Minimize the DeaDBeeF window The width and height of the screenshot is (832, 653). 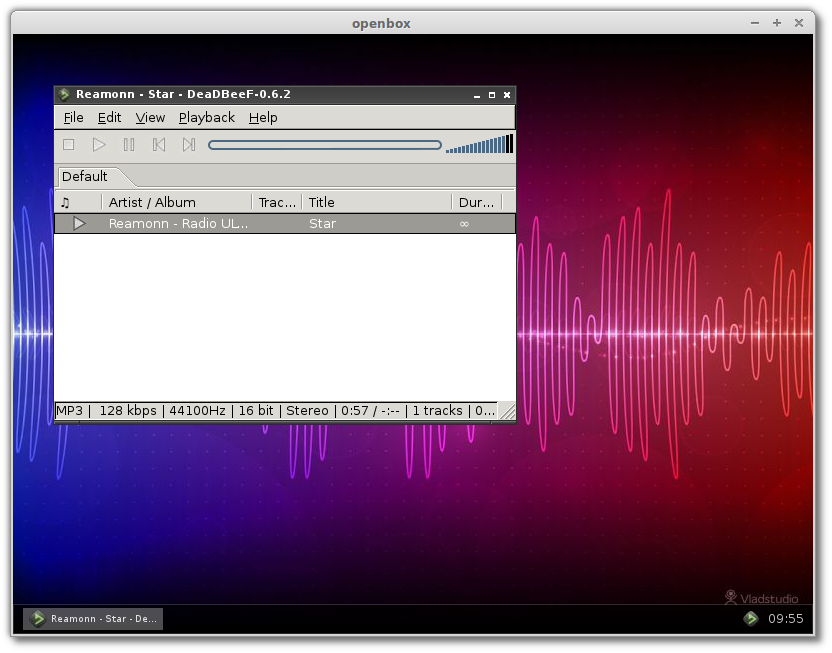tap(476, 95)
